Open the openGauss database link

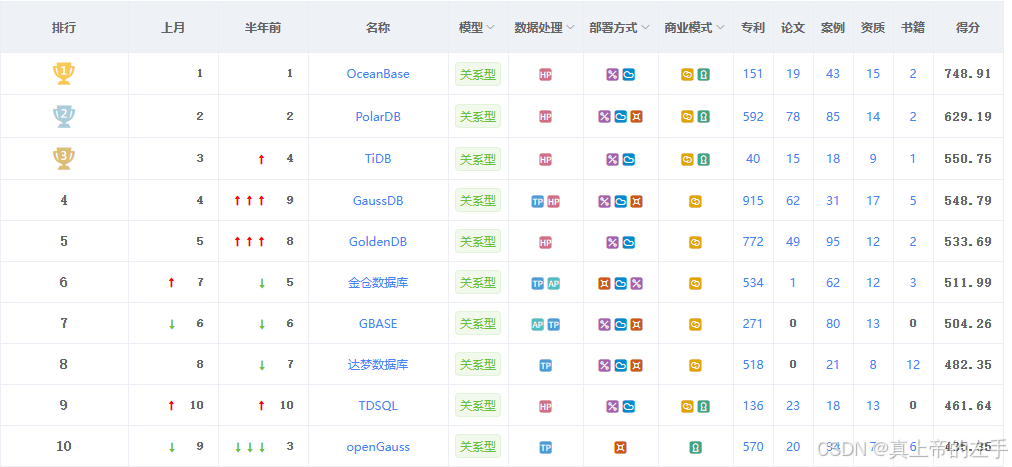click(378, 447)
